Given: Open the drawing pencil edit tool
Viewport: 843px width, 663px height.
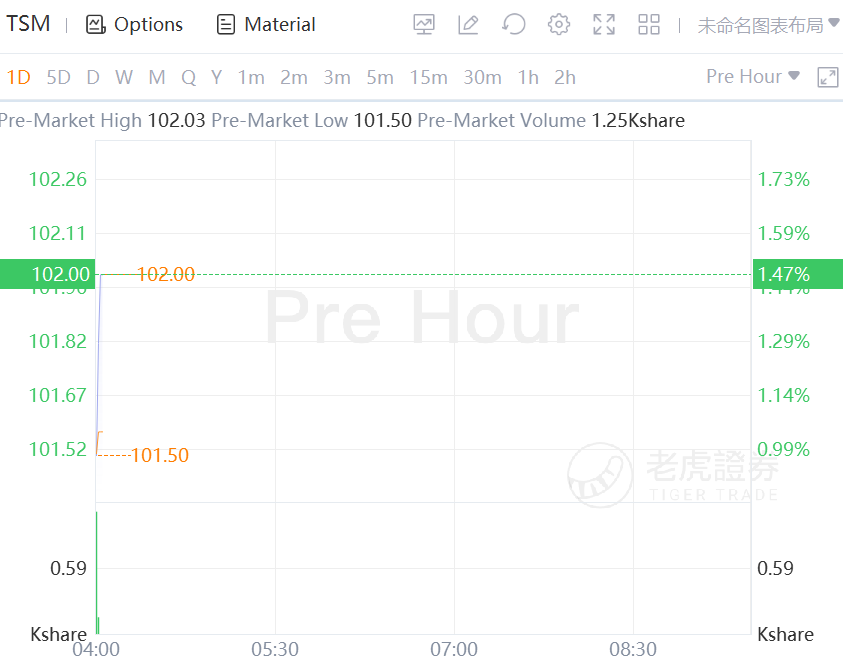Looking at the screenshot, I should [x=468, y=25].
